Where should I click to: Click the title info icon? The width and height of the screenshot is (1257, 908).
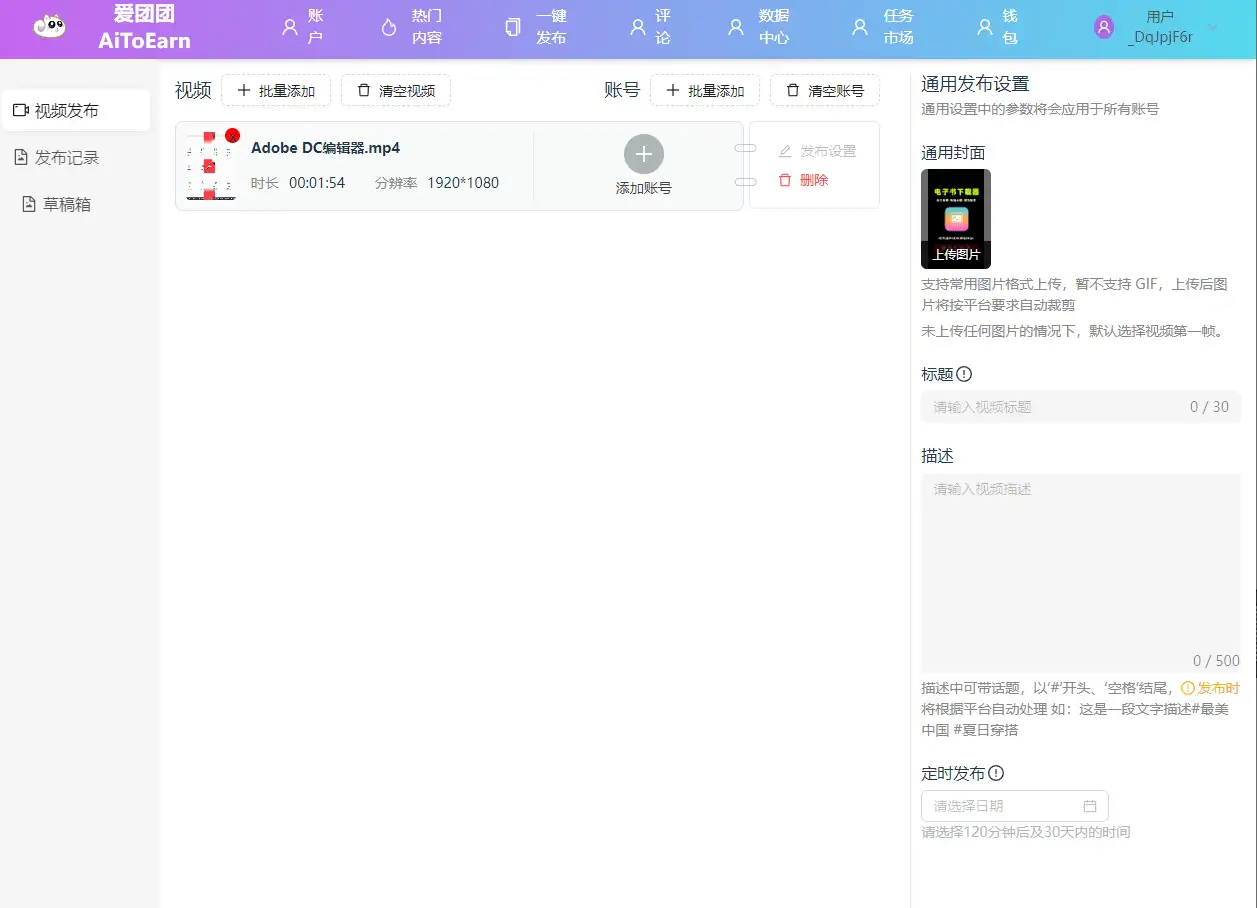point(964,374)
